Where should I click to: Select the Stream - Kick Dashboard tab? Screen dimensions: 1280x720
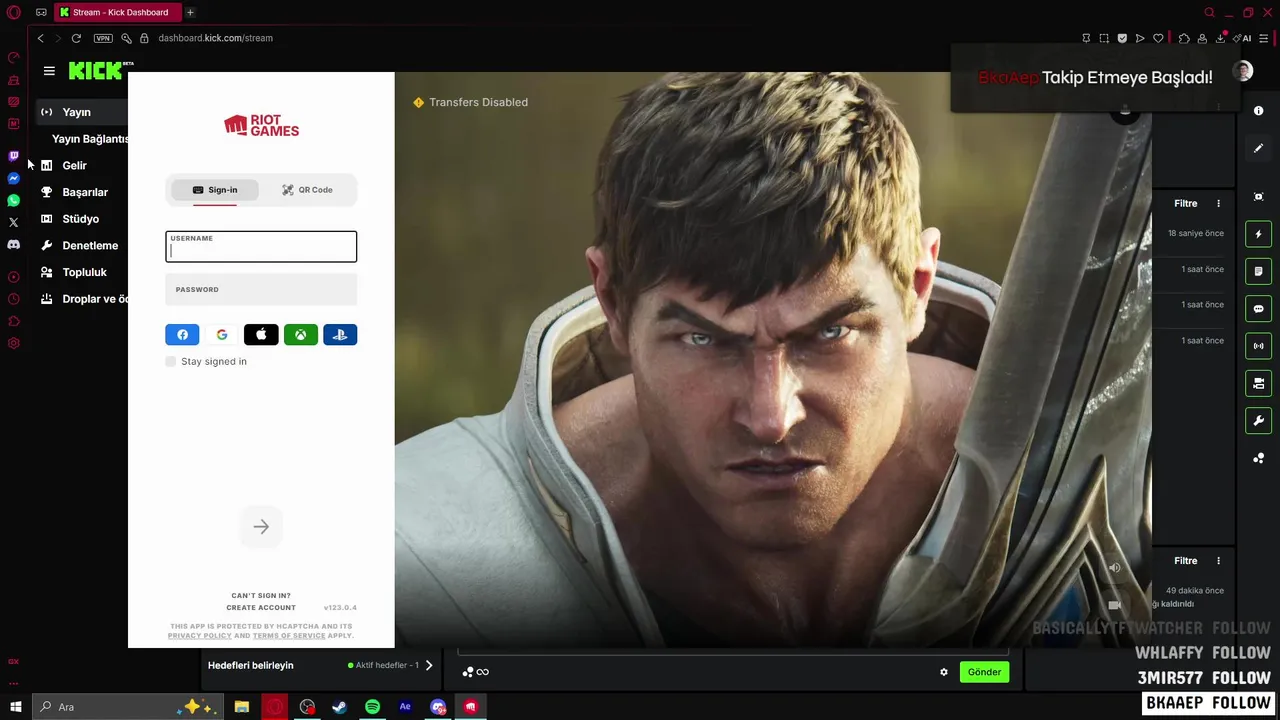[x=118, y=12]
